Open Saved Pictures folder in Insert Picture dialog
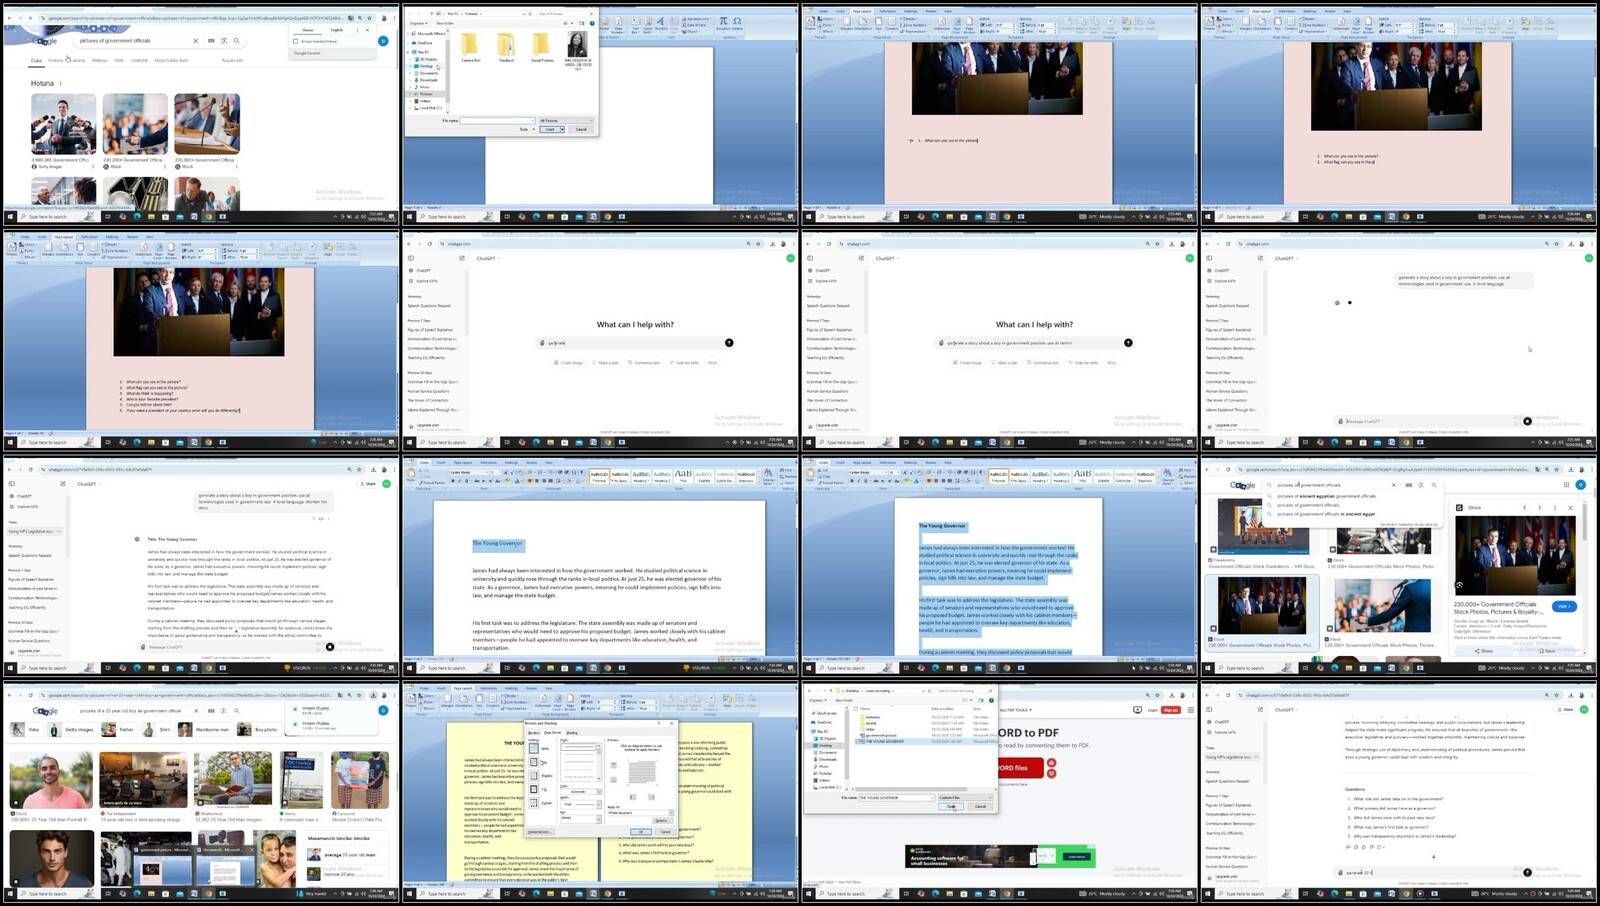The height and width of the screenshot is (906, 1600). coord(541,46)
